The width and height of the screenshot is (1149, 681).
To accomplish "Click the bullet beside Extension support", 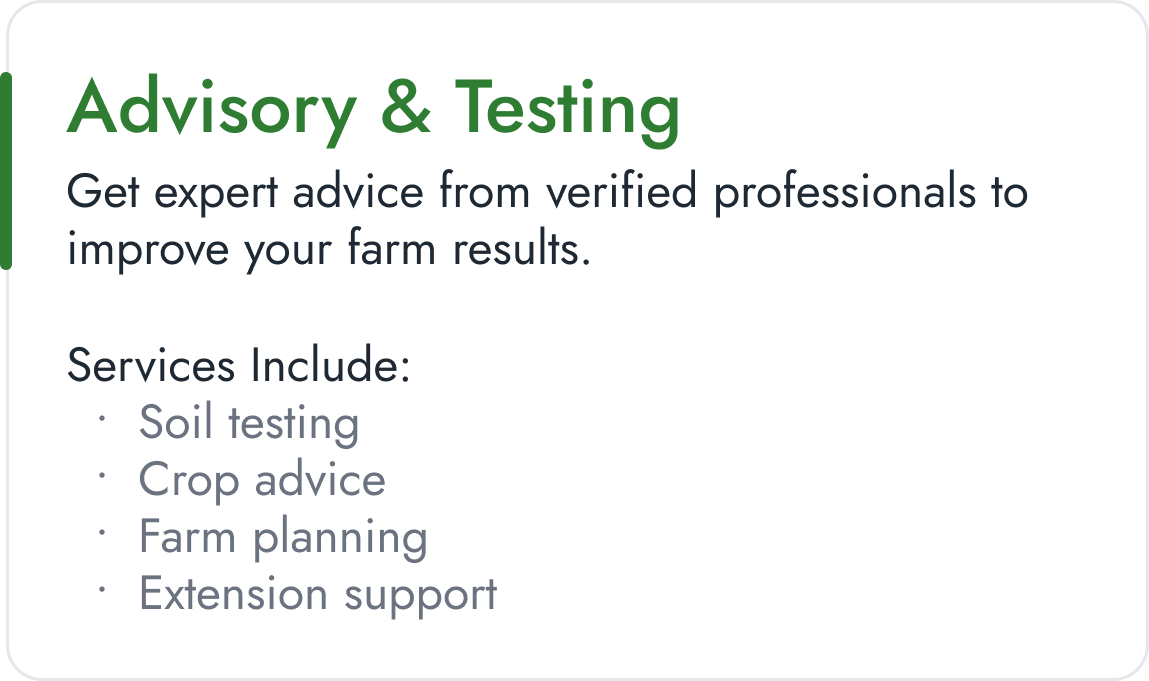I will [102, 591].
